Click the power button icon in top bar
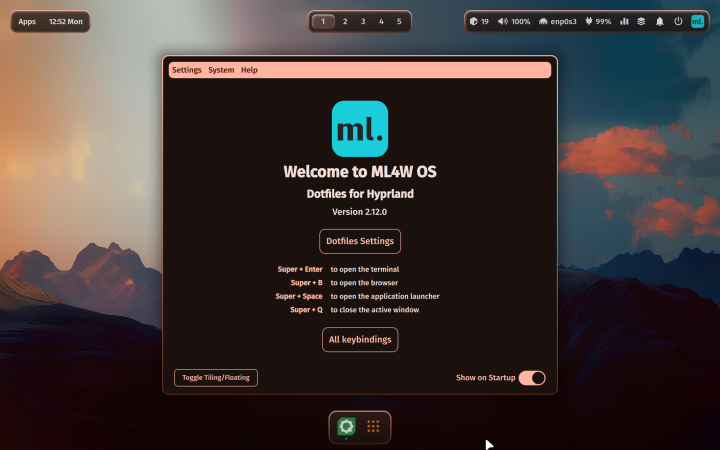 click(678, 22)
